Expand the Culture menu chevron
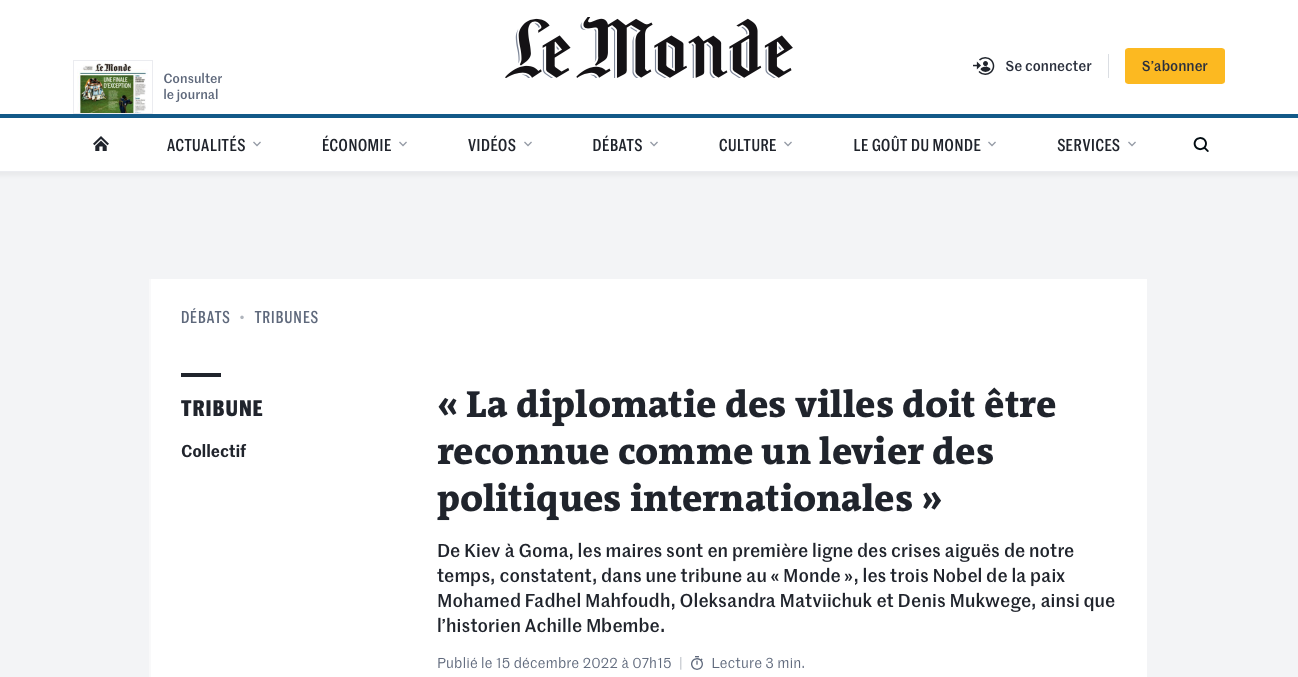1298x677 pixels. pos(788,144)
